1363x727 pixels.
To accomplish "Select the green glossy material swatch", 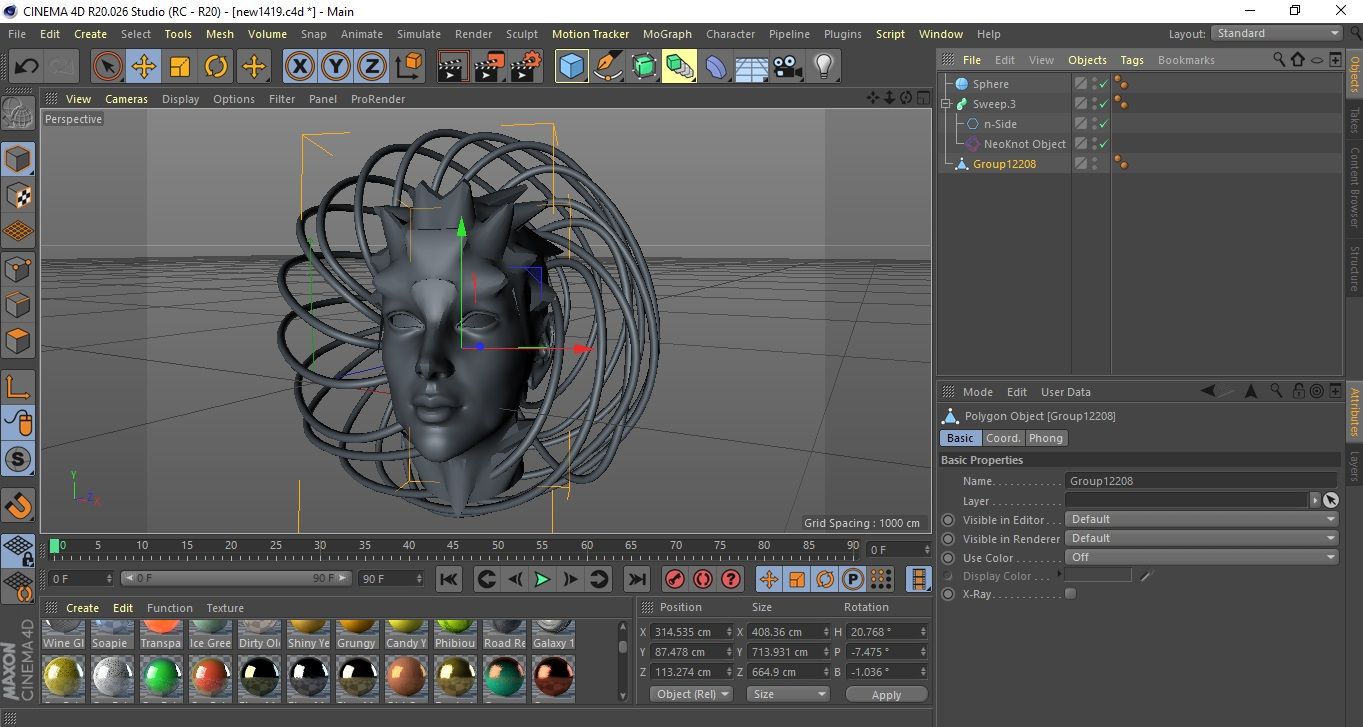I will tap(161, 677).
